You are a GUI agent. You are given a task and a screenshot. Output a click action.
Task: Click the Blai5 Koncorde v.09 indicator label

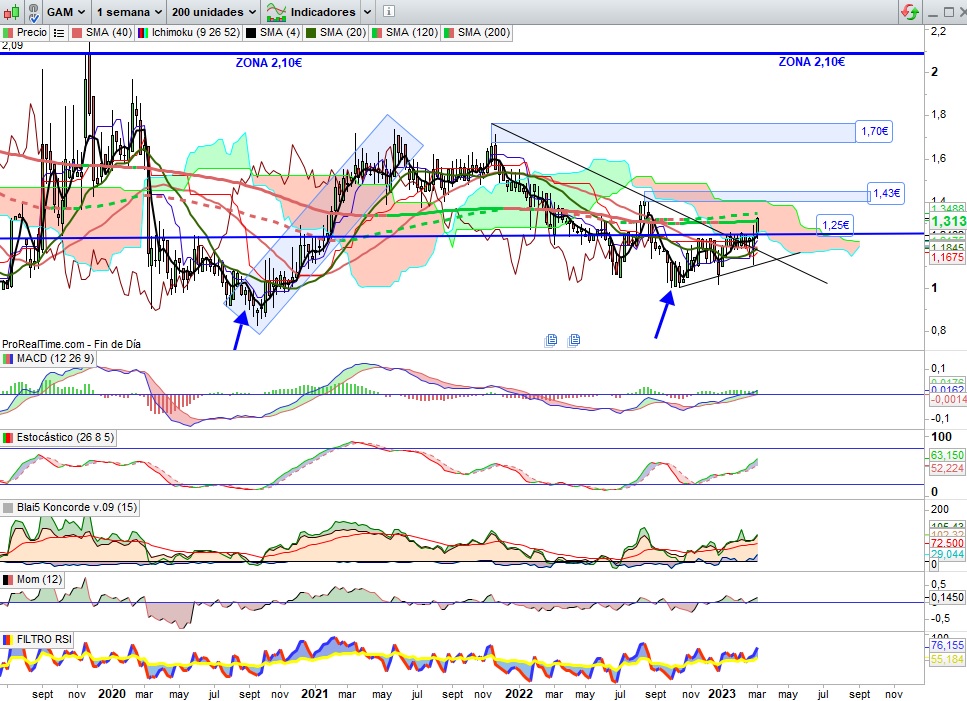pyautogui.click(x=70, y=508)
